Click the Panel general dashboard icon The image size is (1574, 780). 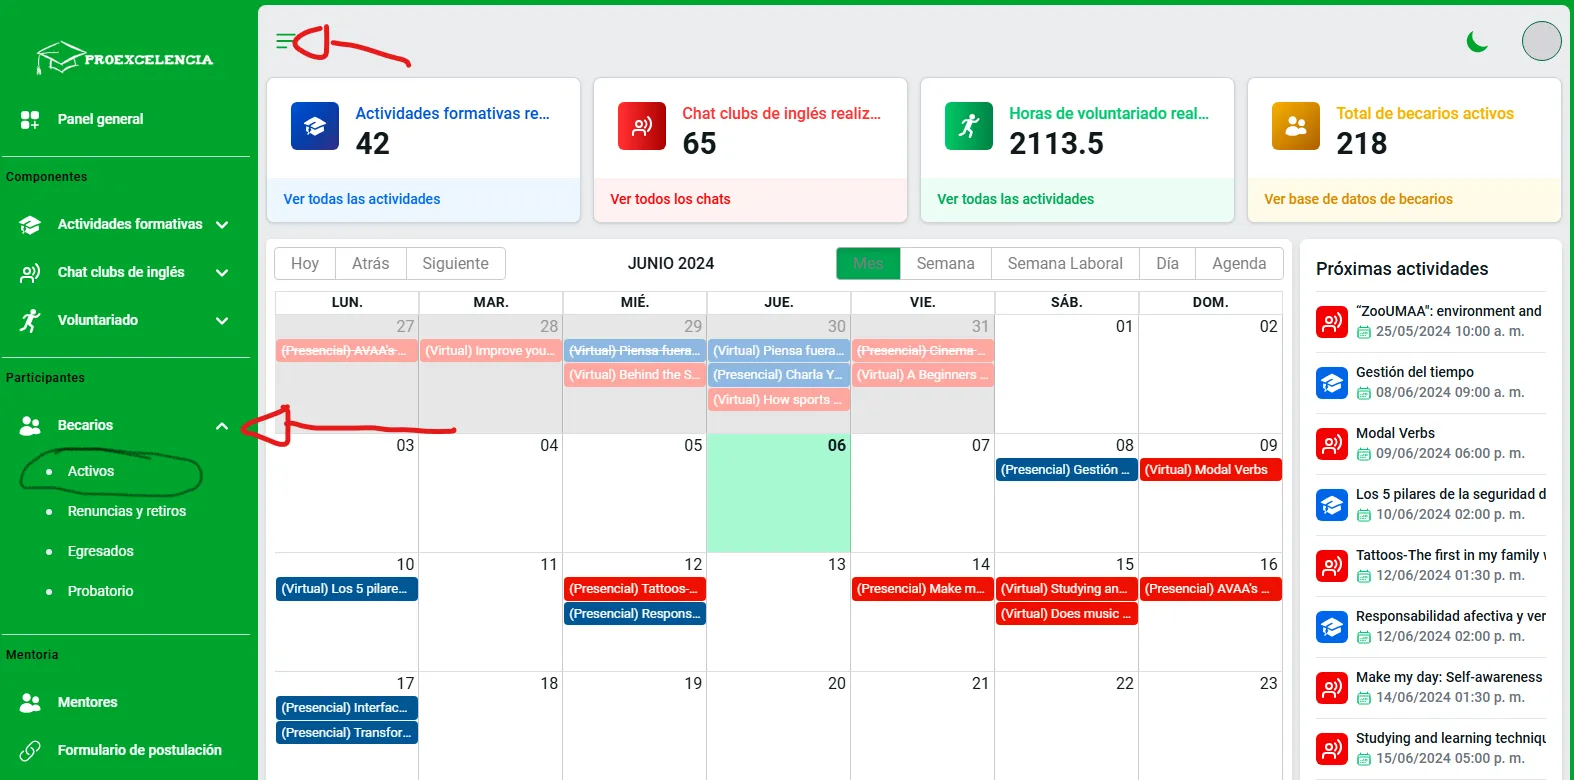(30, 120)
